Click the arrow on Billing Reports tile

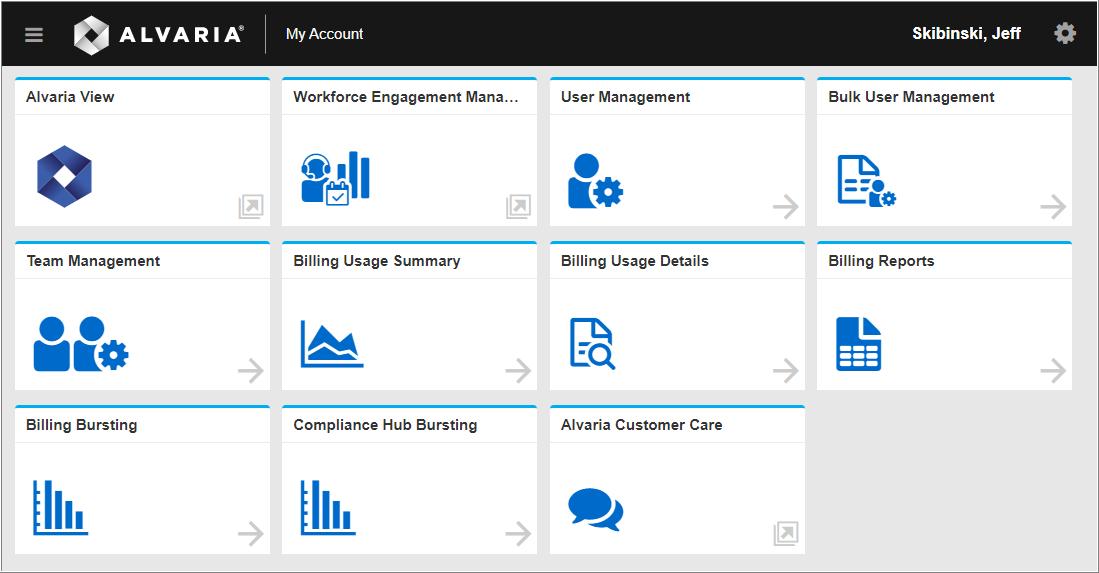pos(1053,371)
